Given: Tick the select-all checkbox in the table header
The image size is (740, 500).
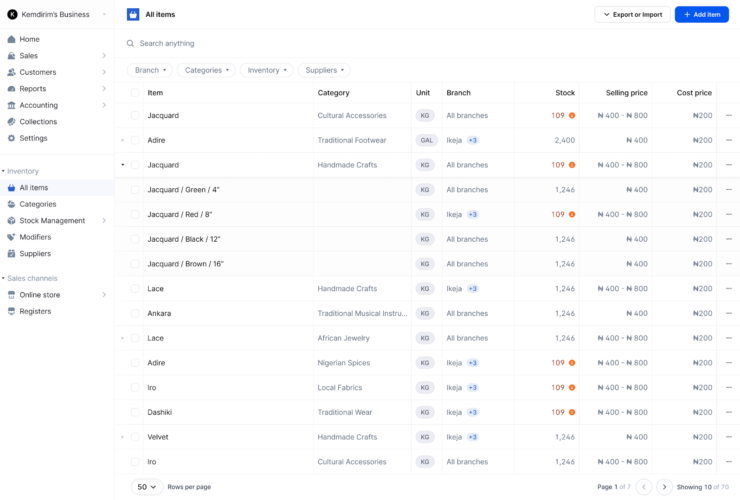Looking at the screenshot, I should [135, 93].
